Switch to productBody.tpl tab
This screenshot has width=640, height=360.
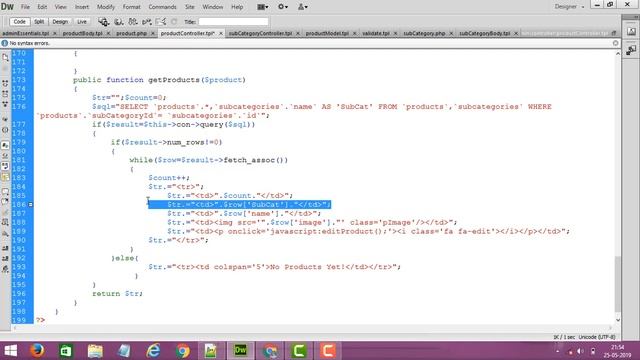(x=82, y=33)
